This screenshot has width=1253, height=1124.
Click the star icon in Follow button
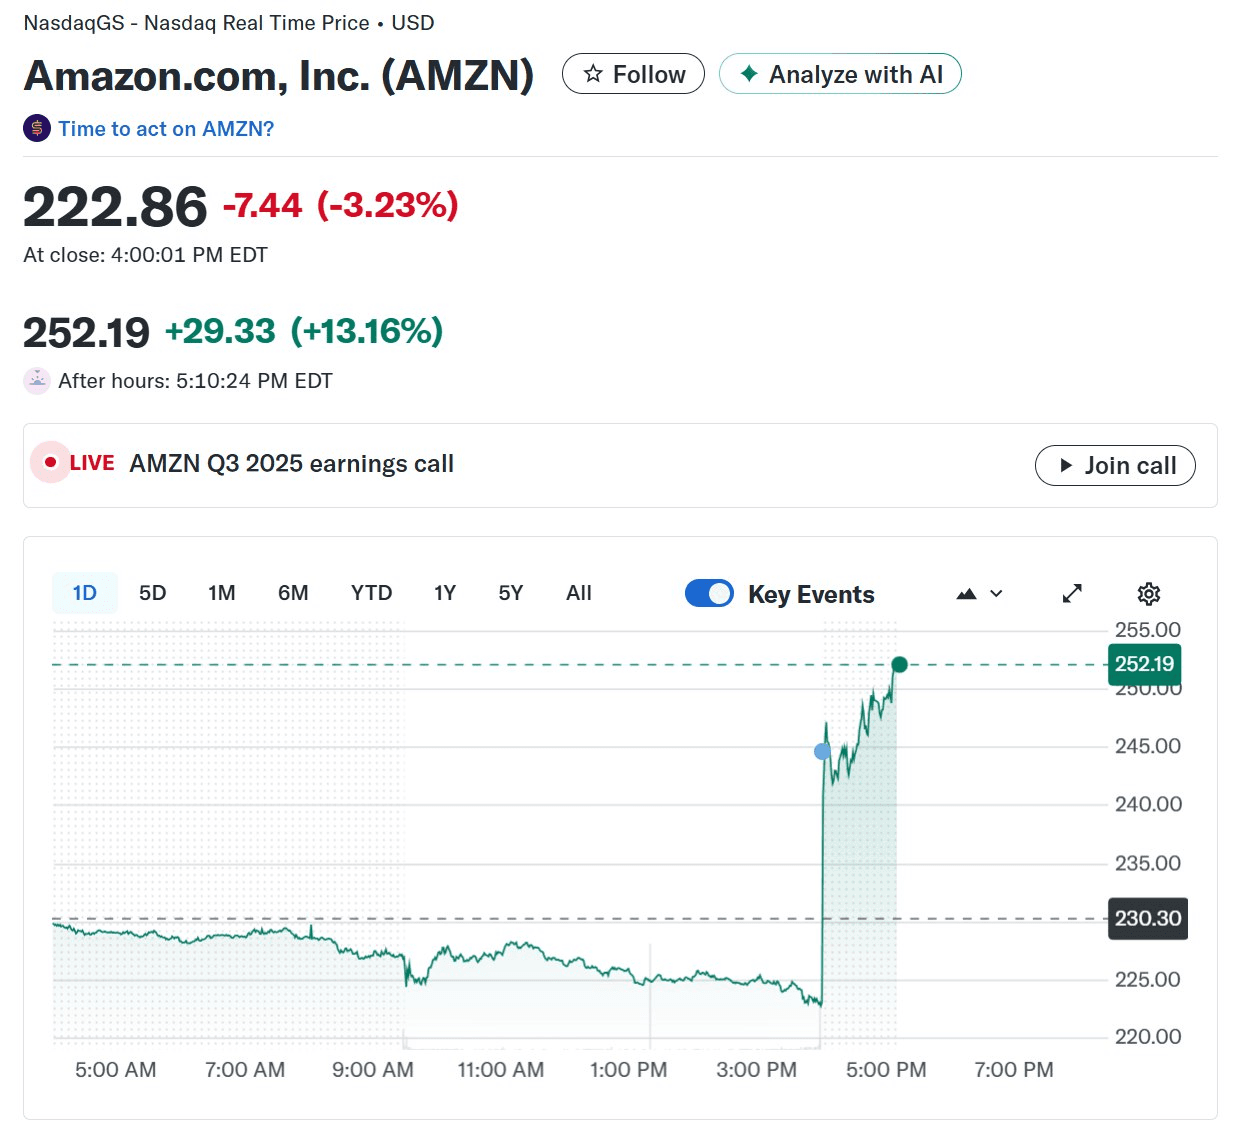pos(593,74)
